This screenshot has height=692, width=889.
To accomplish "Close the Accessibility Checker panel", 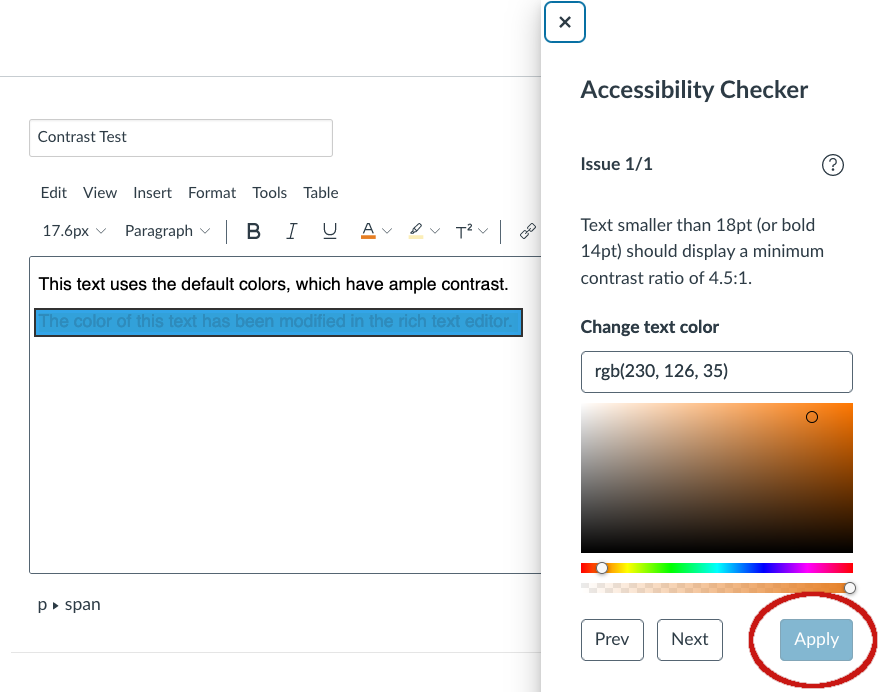I will (x=565, y=22).
